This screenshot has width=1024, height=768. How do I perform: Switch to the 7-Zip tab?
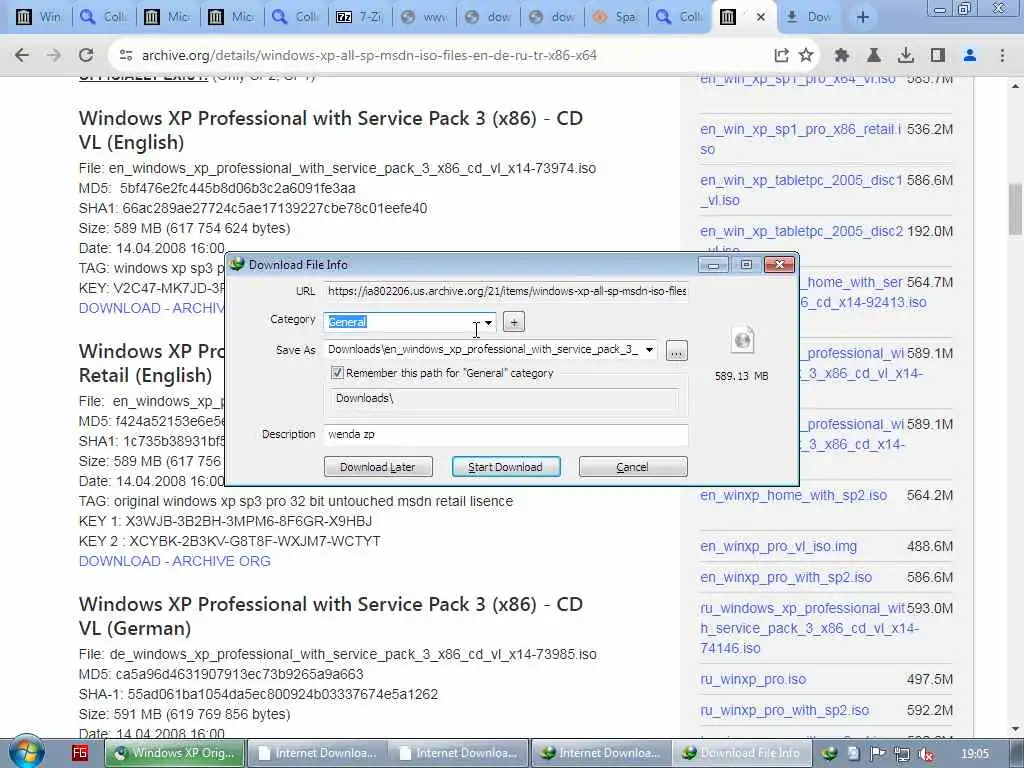pos(359,17)
